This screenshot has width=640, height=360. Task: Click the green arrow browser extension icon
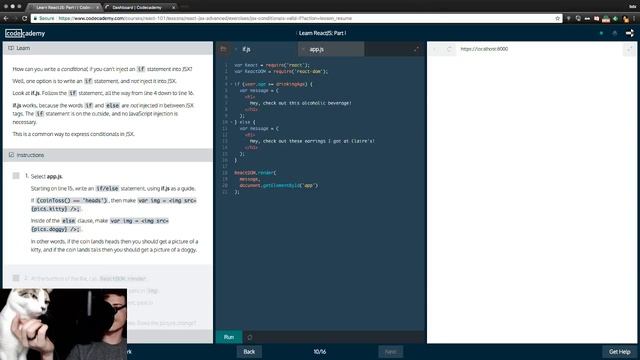tap(616, 18)
